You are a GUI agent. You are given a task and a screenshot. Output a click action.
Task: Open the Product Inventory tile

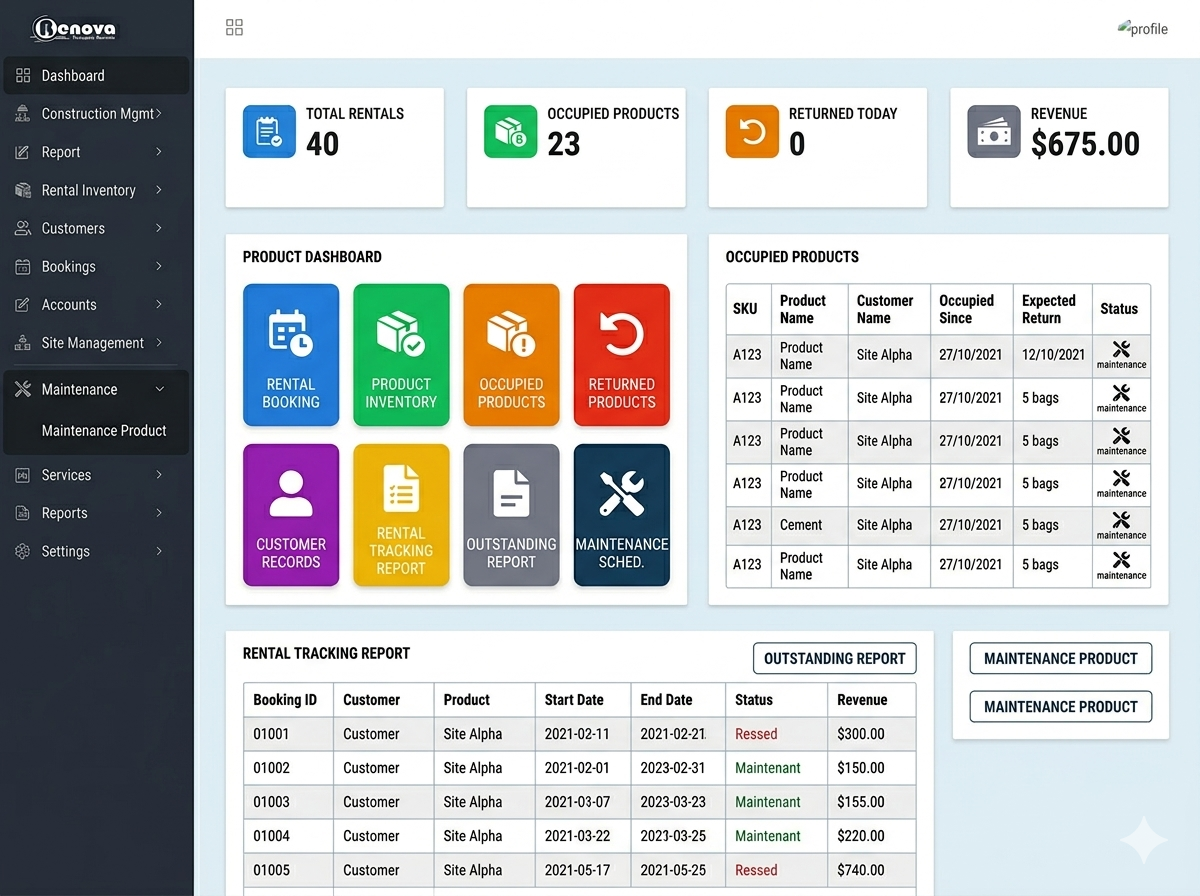coord(401,355)
